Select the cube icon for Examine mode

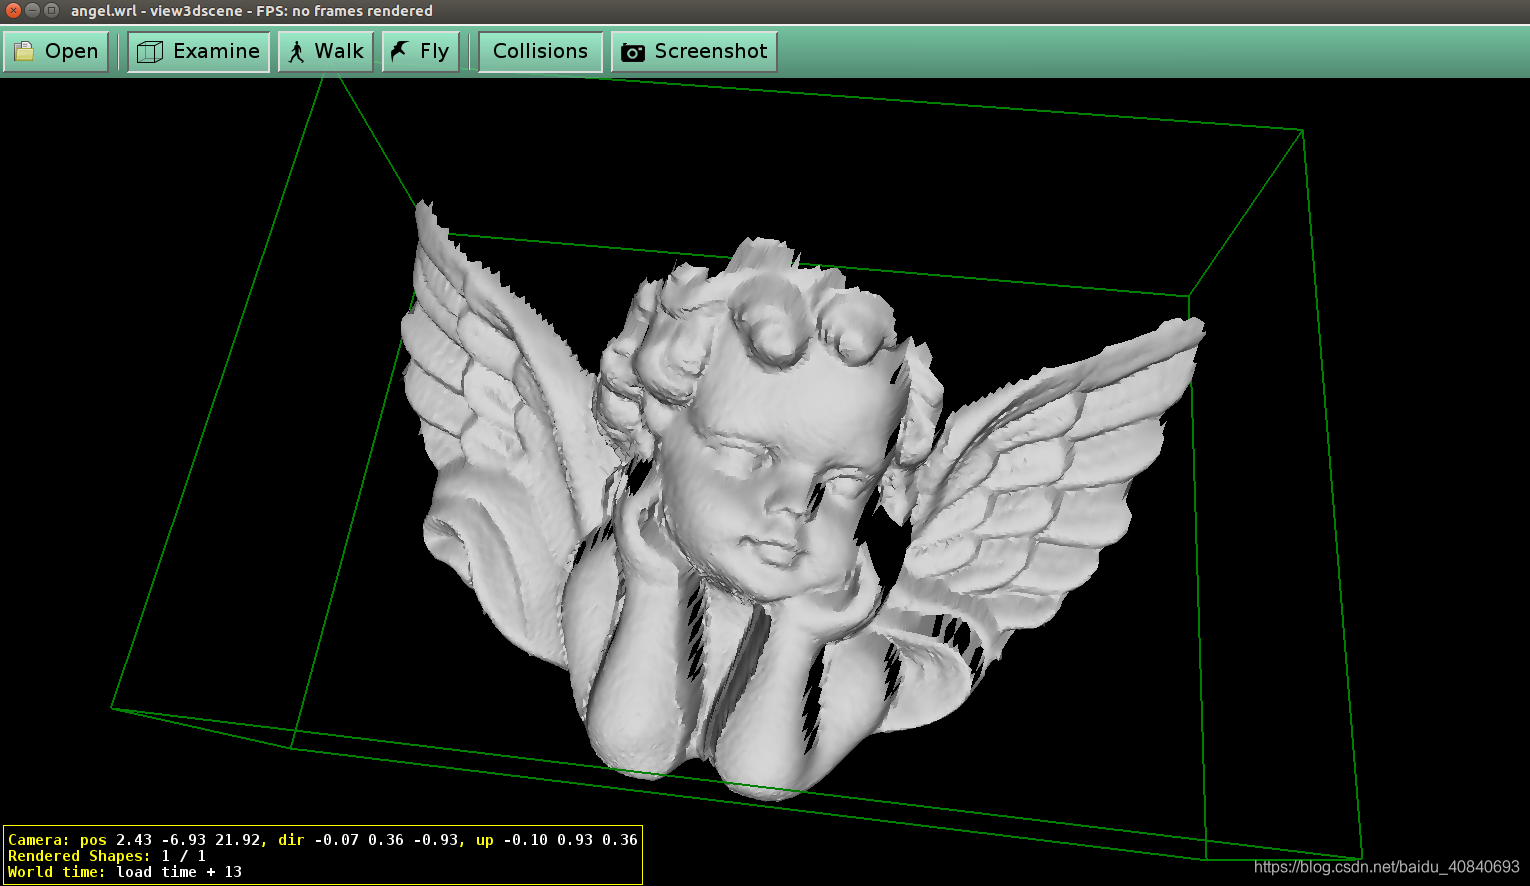click(150, 51)
